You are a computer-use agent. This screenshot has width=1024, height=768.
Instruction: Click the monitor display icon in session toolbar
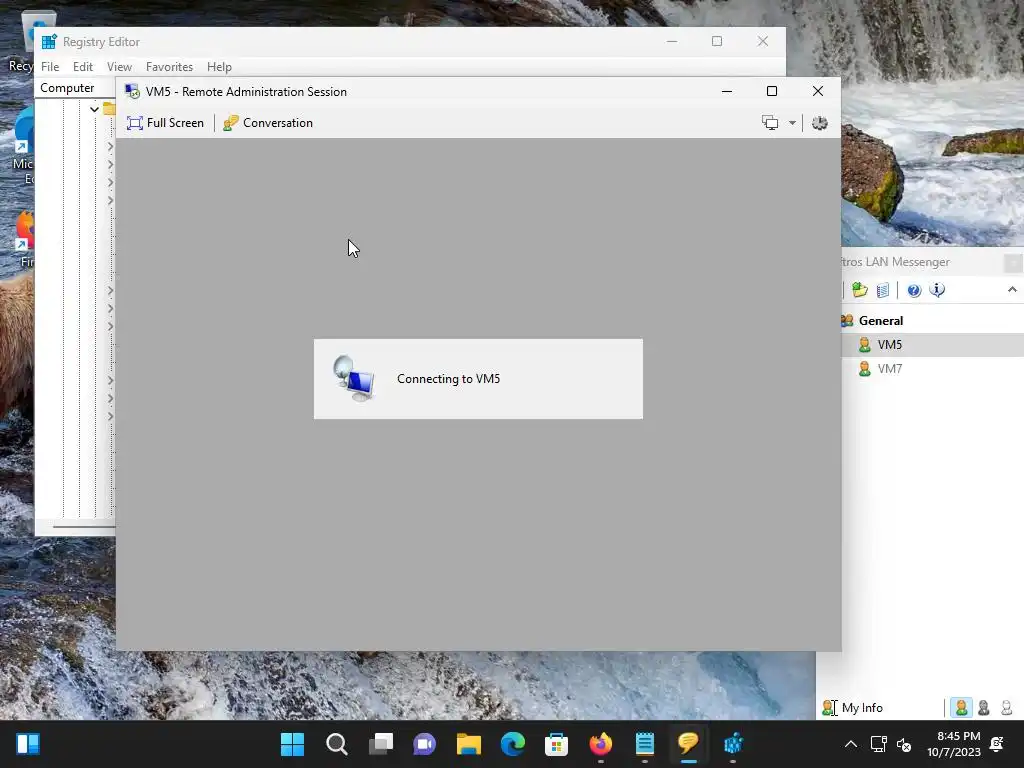pyautogui.click(x=771, y=123)
